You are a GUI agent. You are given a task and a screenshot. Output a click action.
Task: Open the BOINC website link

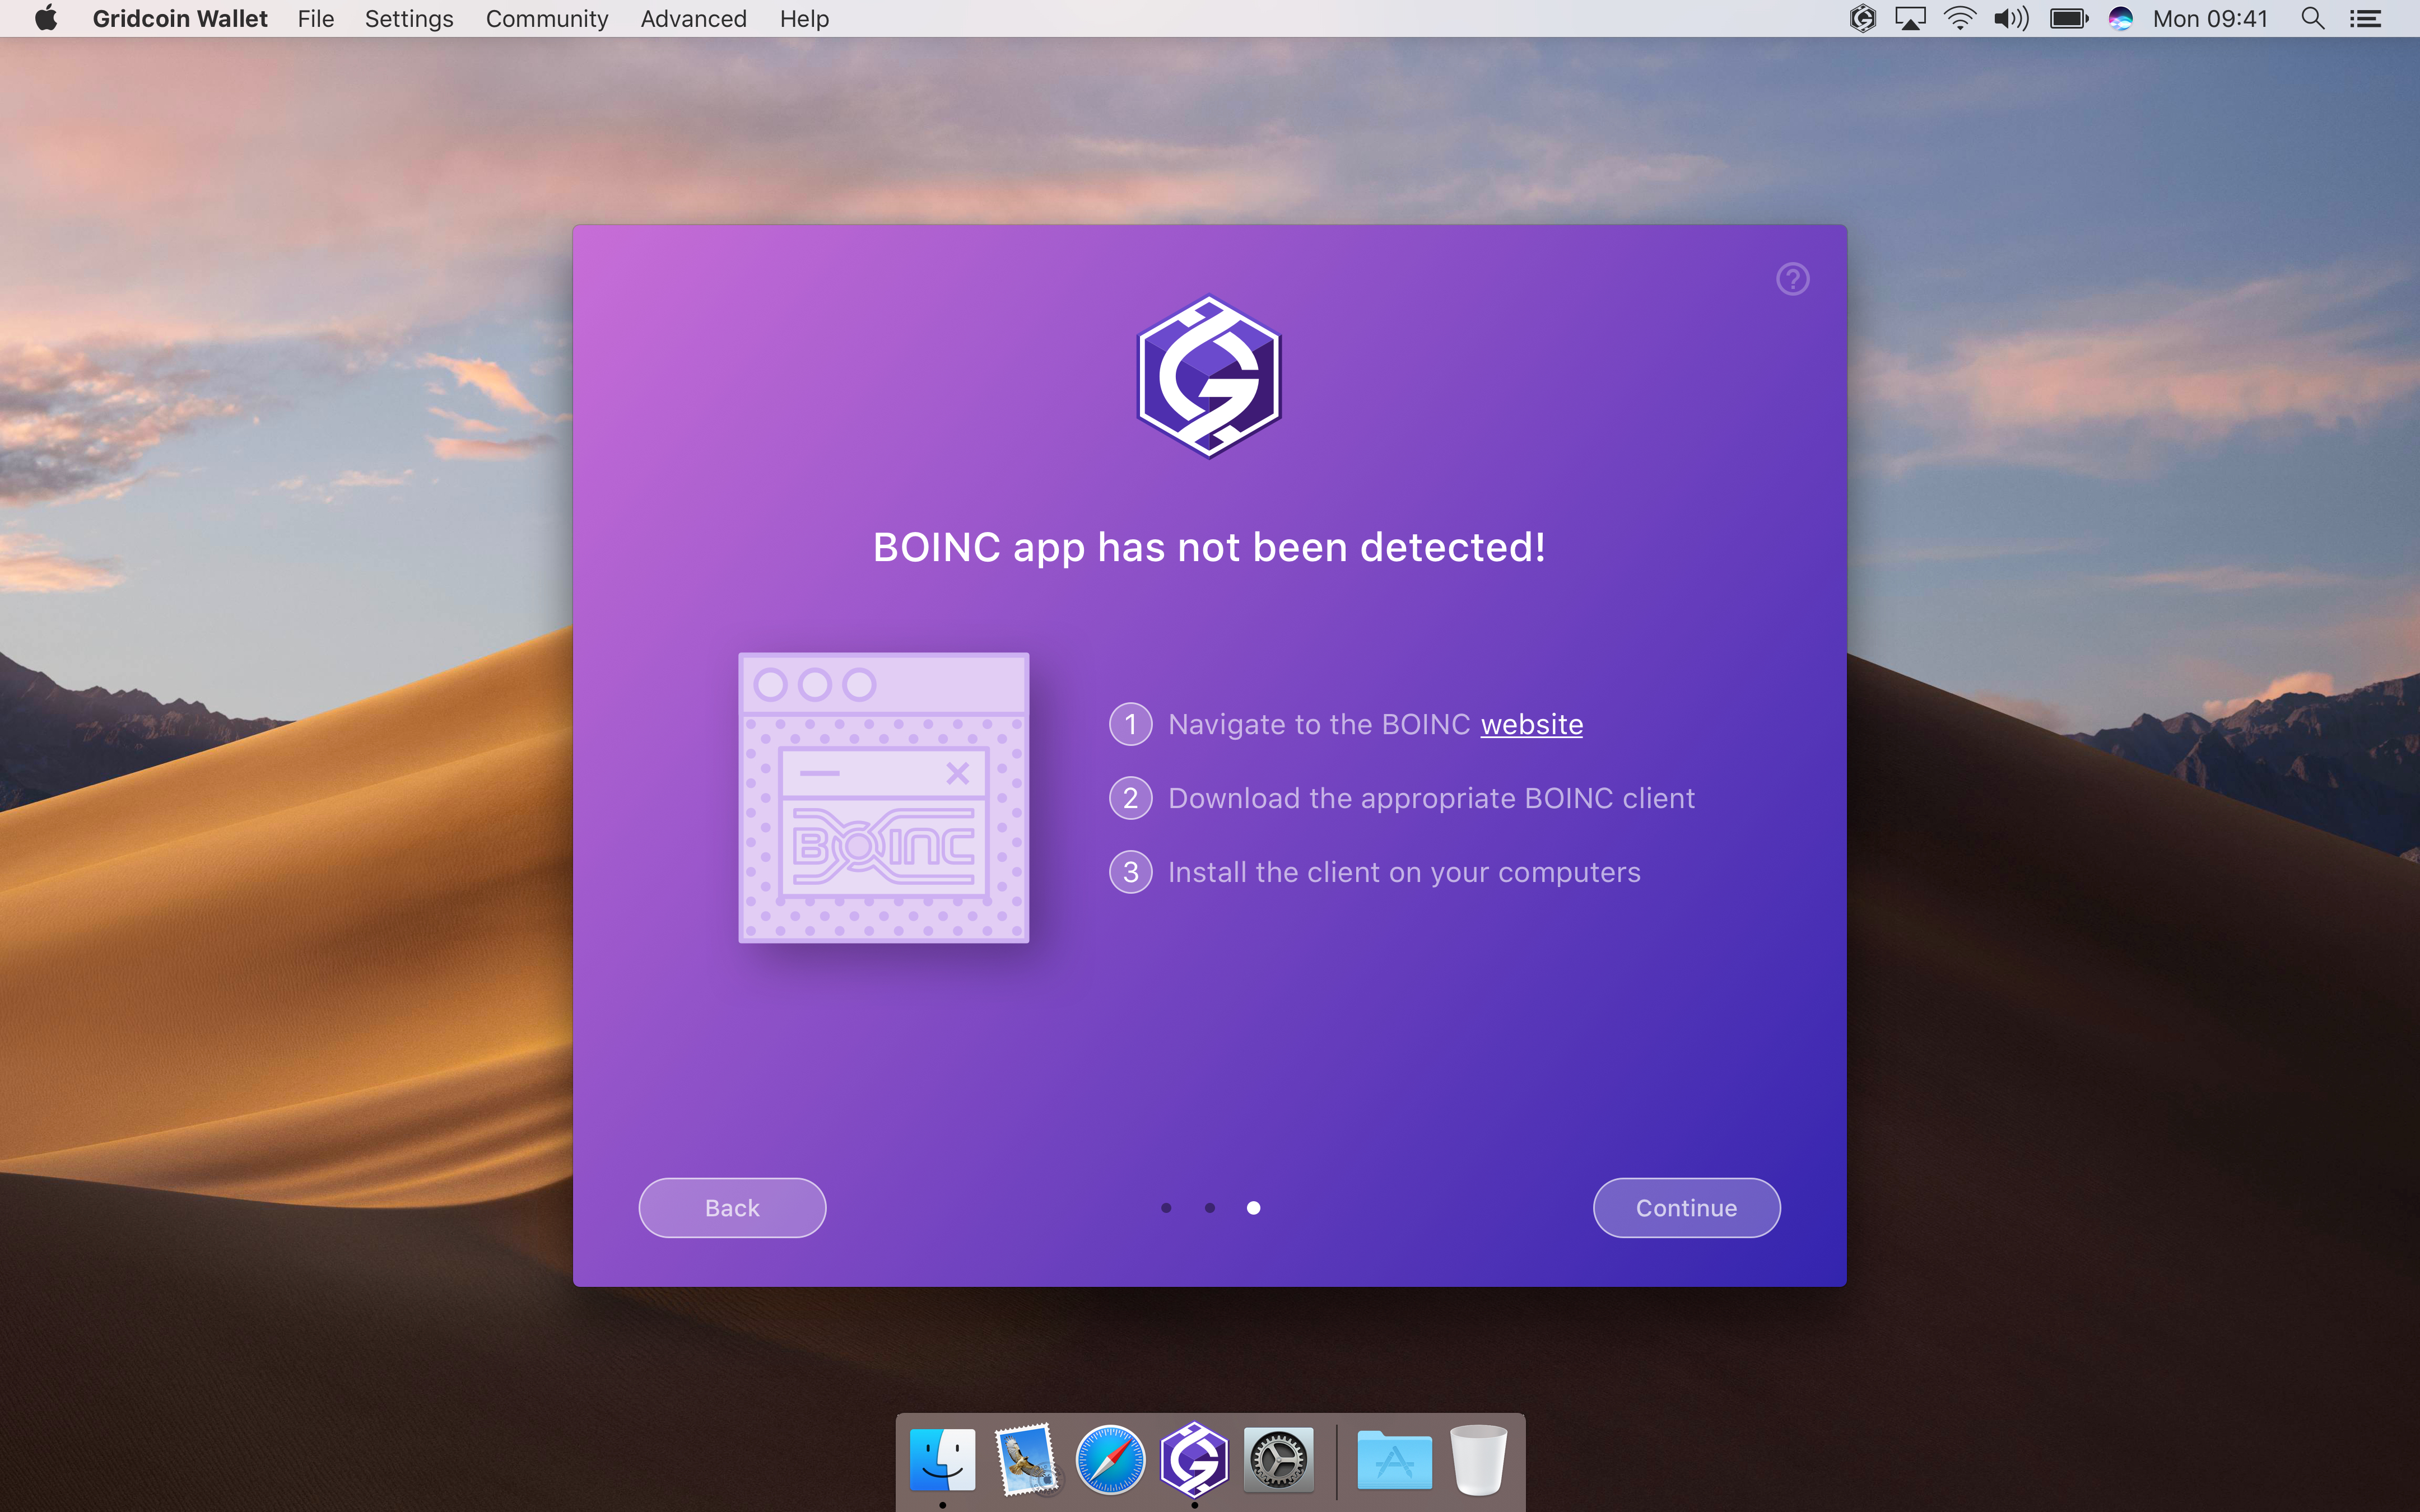click(x=1531, y=724)
